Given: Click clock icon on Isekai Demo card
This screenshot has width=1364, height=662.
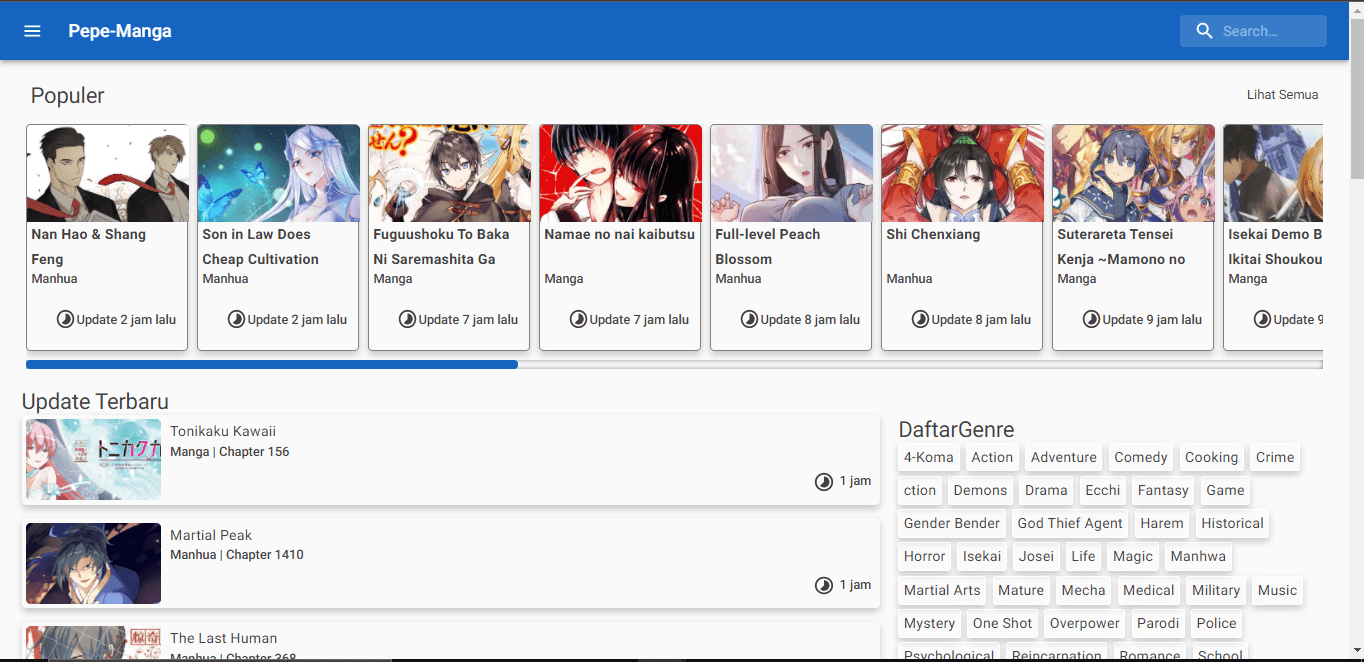Looking at the screenshot, I should tap(1262, 319).
